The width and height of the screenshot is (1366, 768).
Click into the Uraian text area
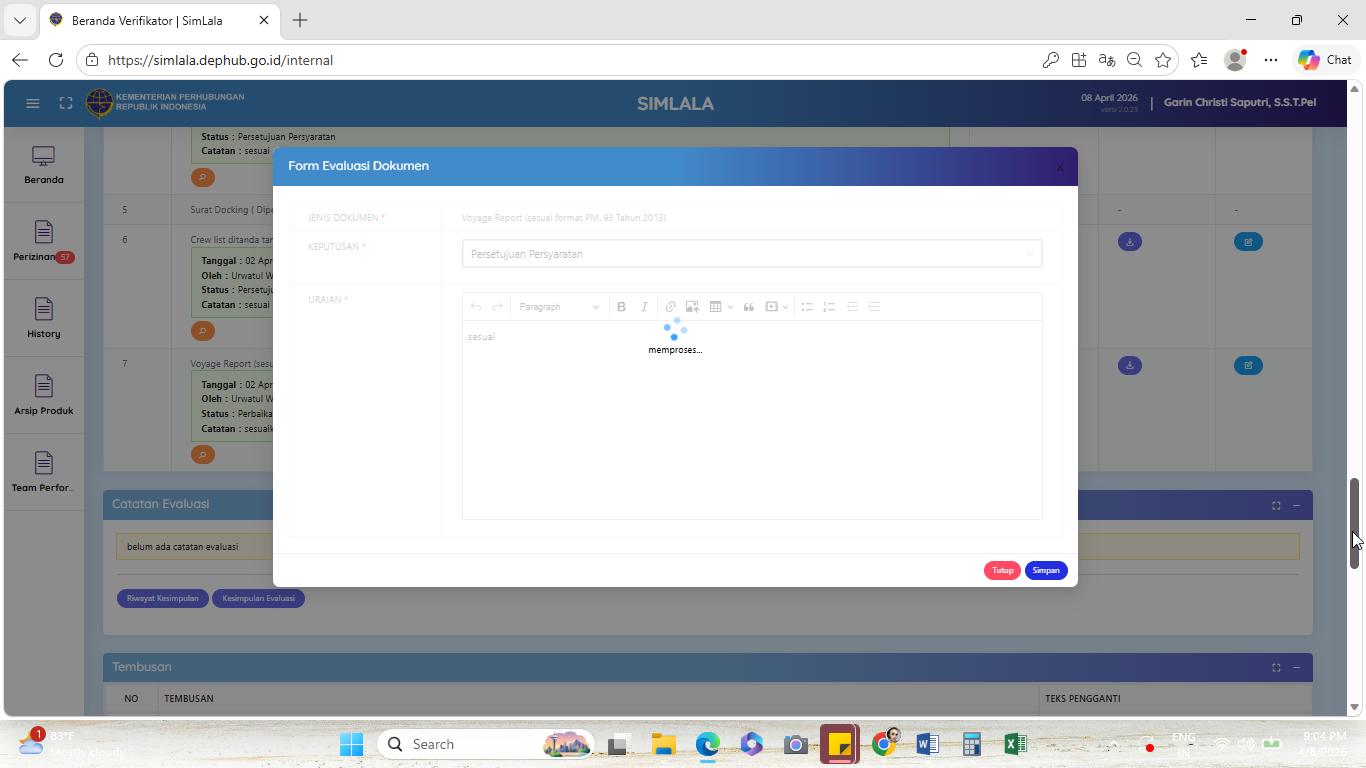pos(752,419)
